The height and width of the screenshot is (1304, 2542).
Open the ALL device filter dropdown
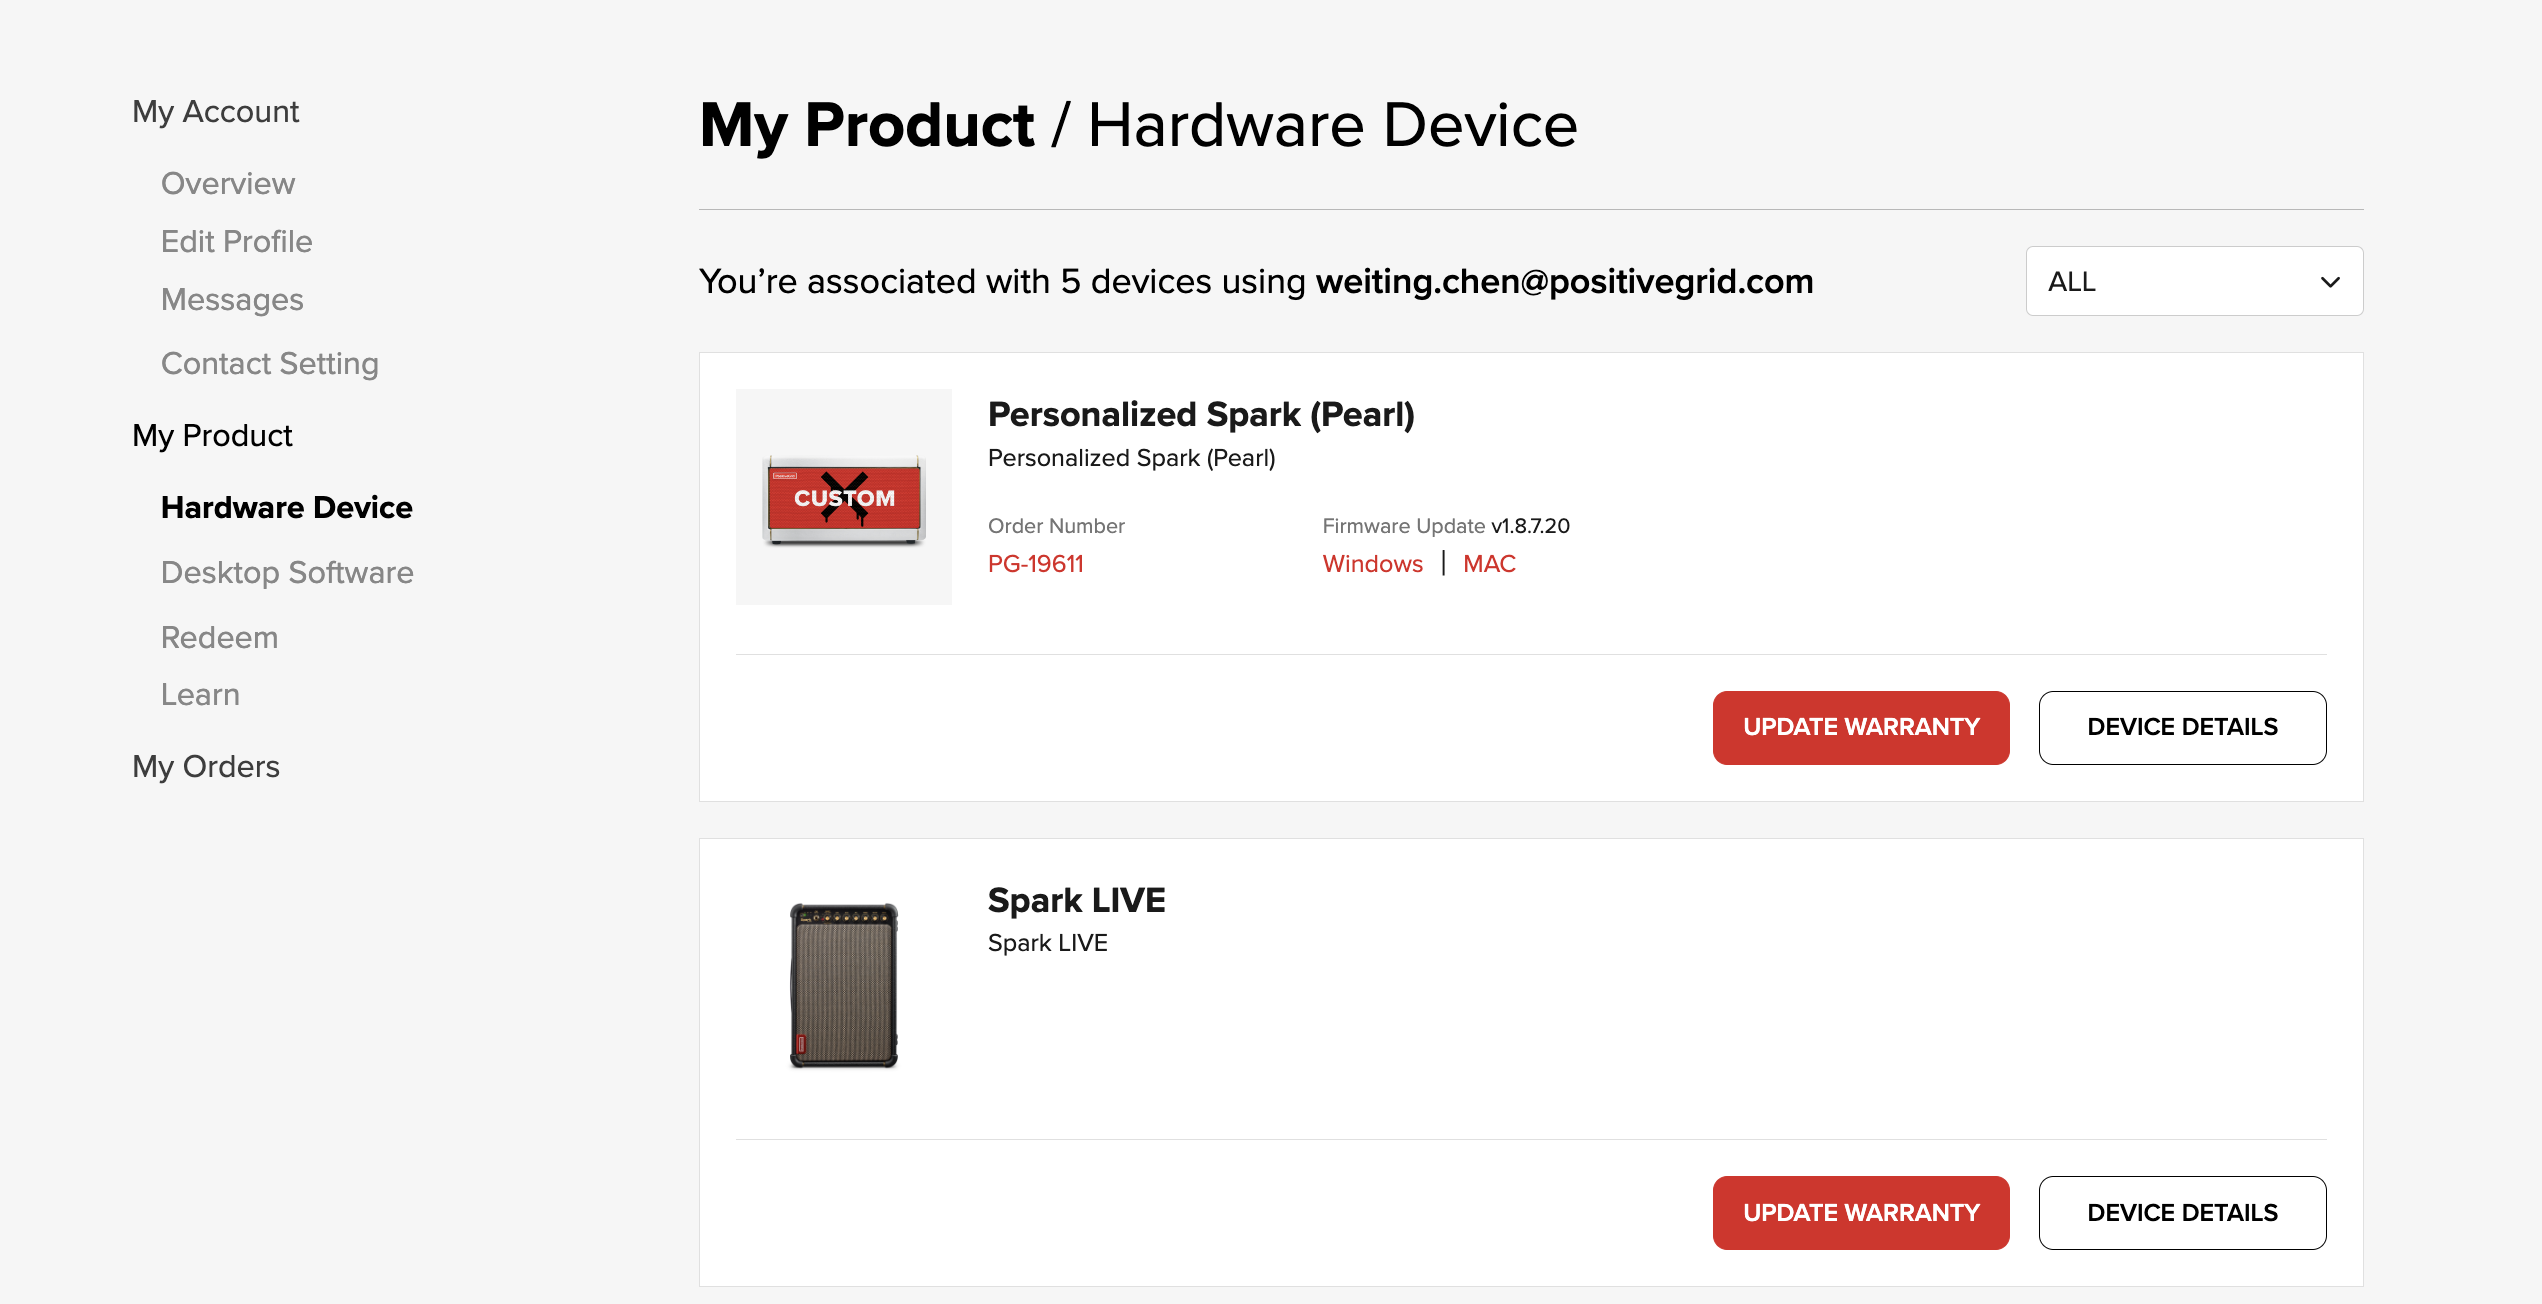(2194, 281)
